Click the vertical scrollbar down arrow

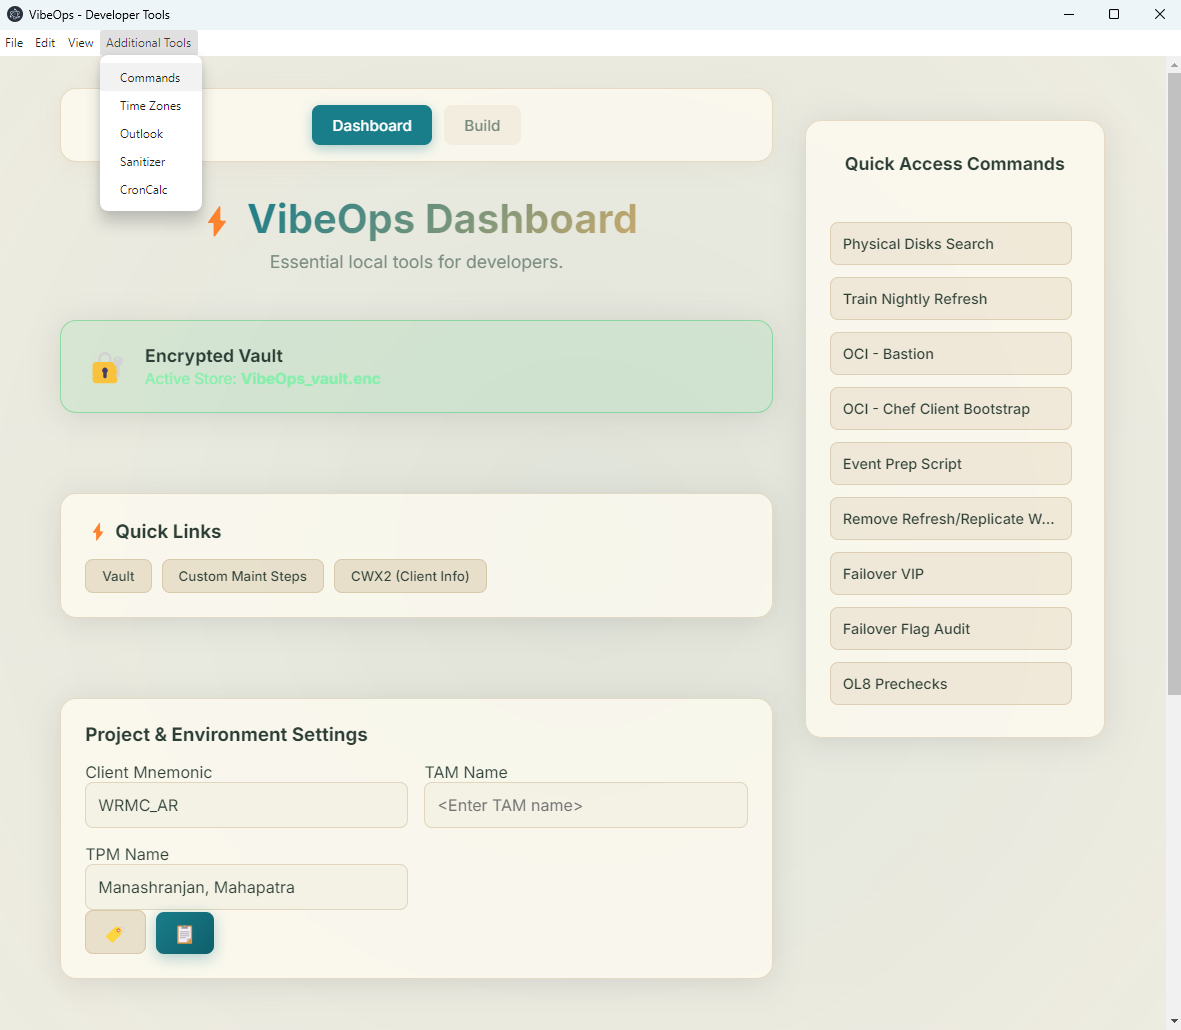[x=1174, y=1021]
